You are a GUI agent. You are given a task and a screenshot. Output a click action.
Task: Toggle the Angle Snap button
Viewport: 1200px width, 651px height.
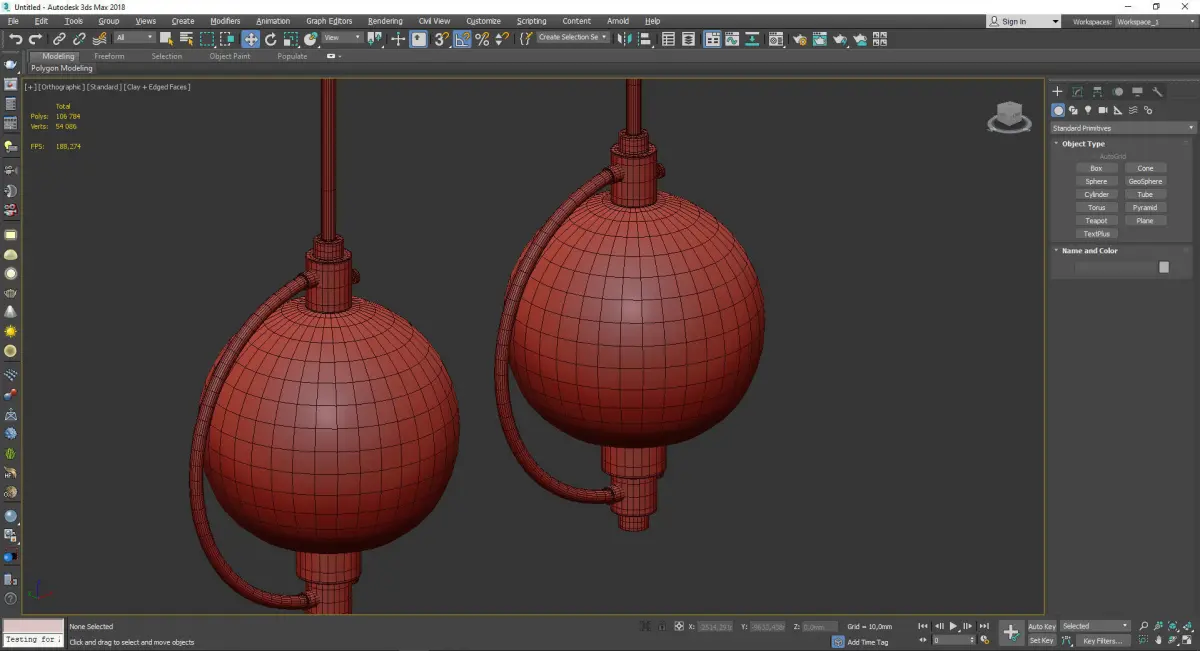(x=462, y=39)
